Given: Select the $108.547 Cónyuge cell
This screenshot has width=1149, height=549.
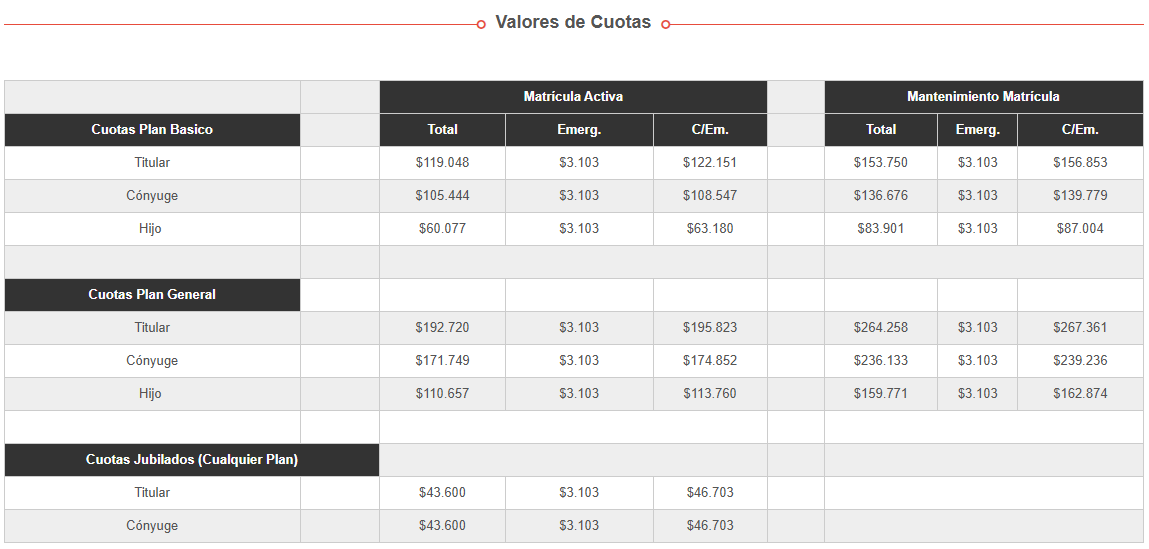Looking at the screenshot, I should (x=709, y=196).
